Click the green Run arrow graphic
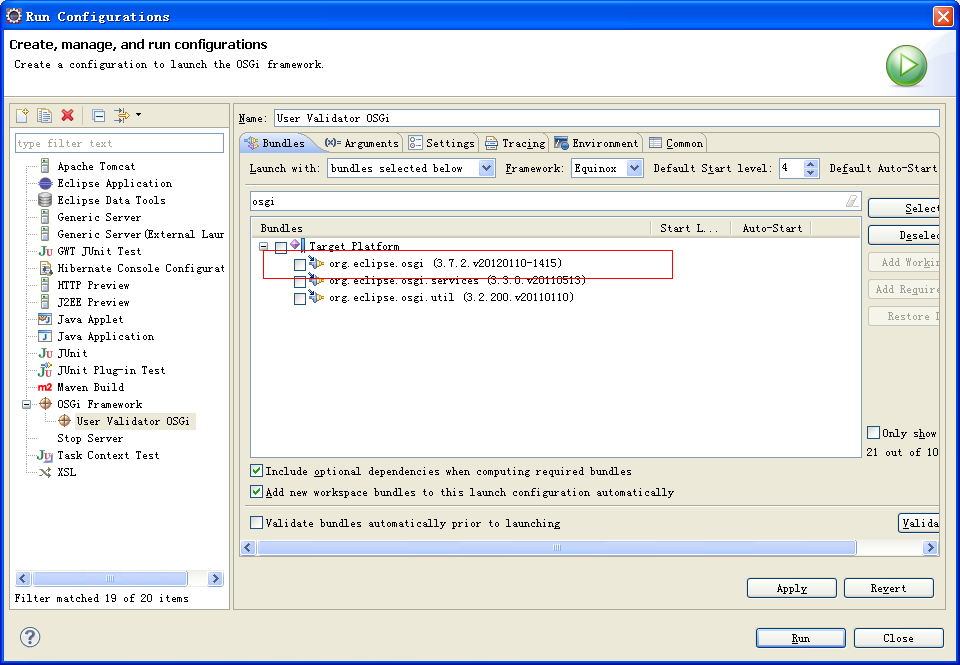This screenshot has width=960, height=665. (906, 66)
